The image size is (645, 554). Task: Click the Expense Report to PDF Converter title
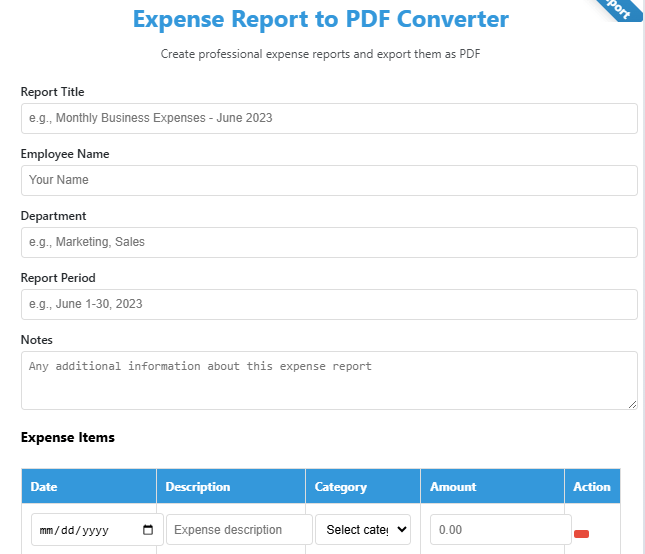coord(321,19)
